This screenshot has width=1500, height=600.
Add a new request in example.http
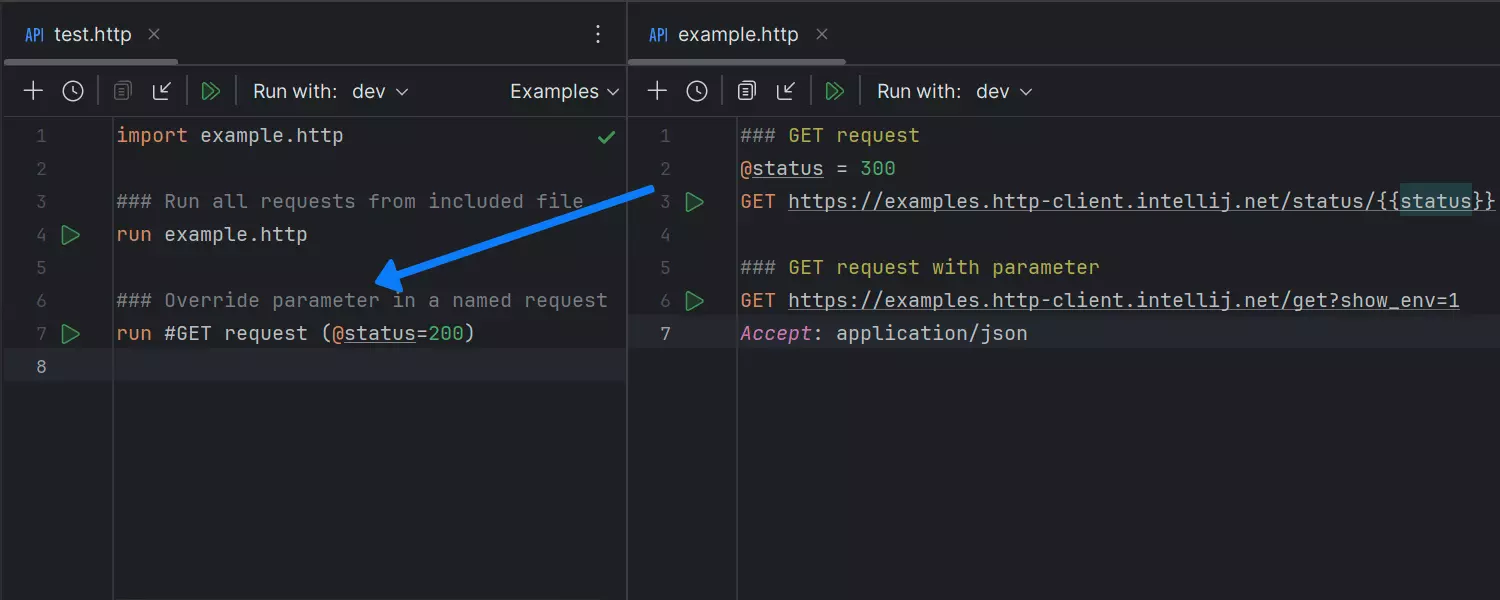tap(657, 90)
